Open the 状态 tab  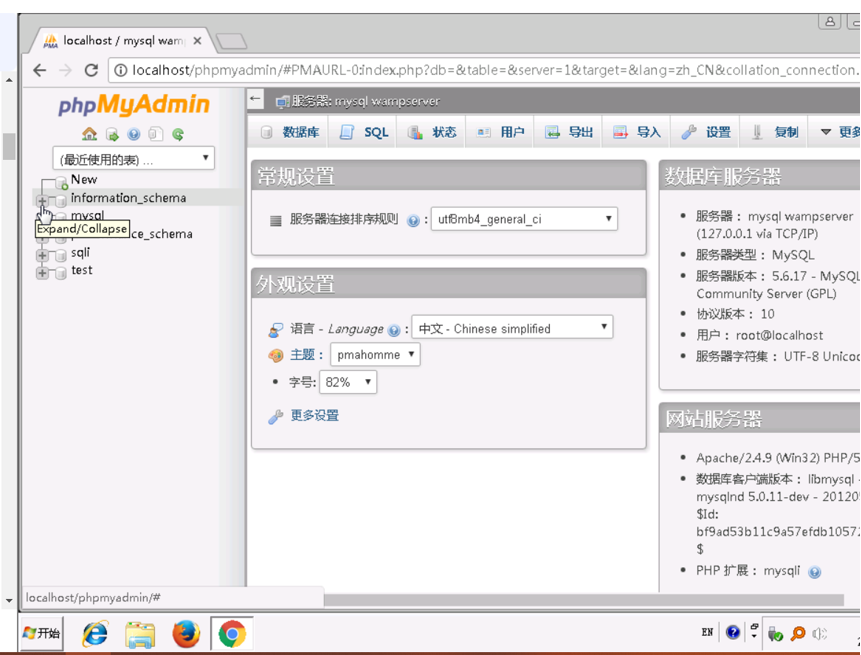click(432, 132)
